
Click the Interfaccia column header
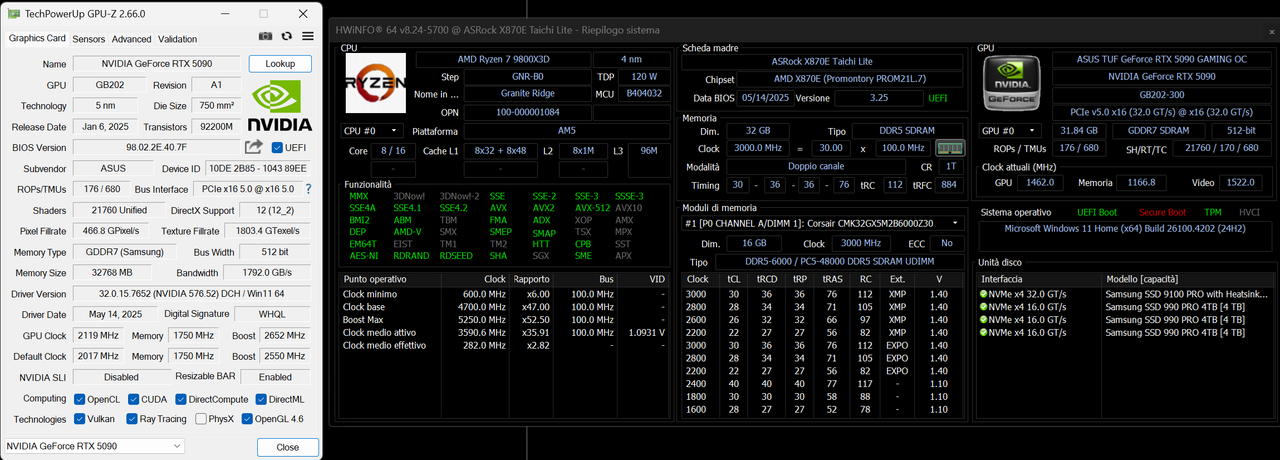(1041, 279)
